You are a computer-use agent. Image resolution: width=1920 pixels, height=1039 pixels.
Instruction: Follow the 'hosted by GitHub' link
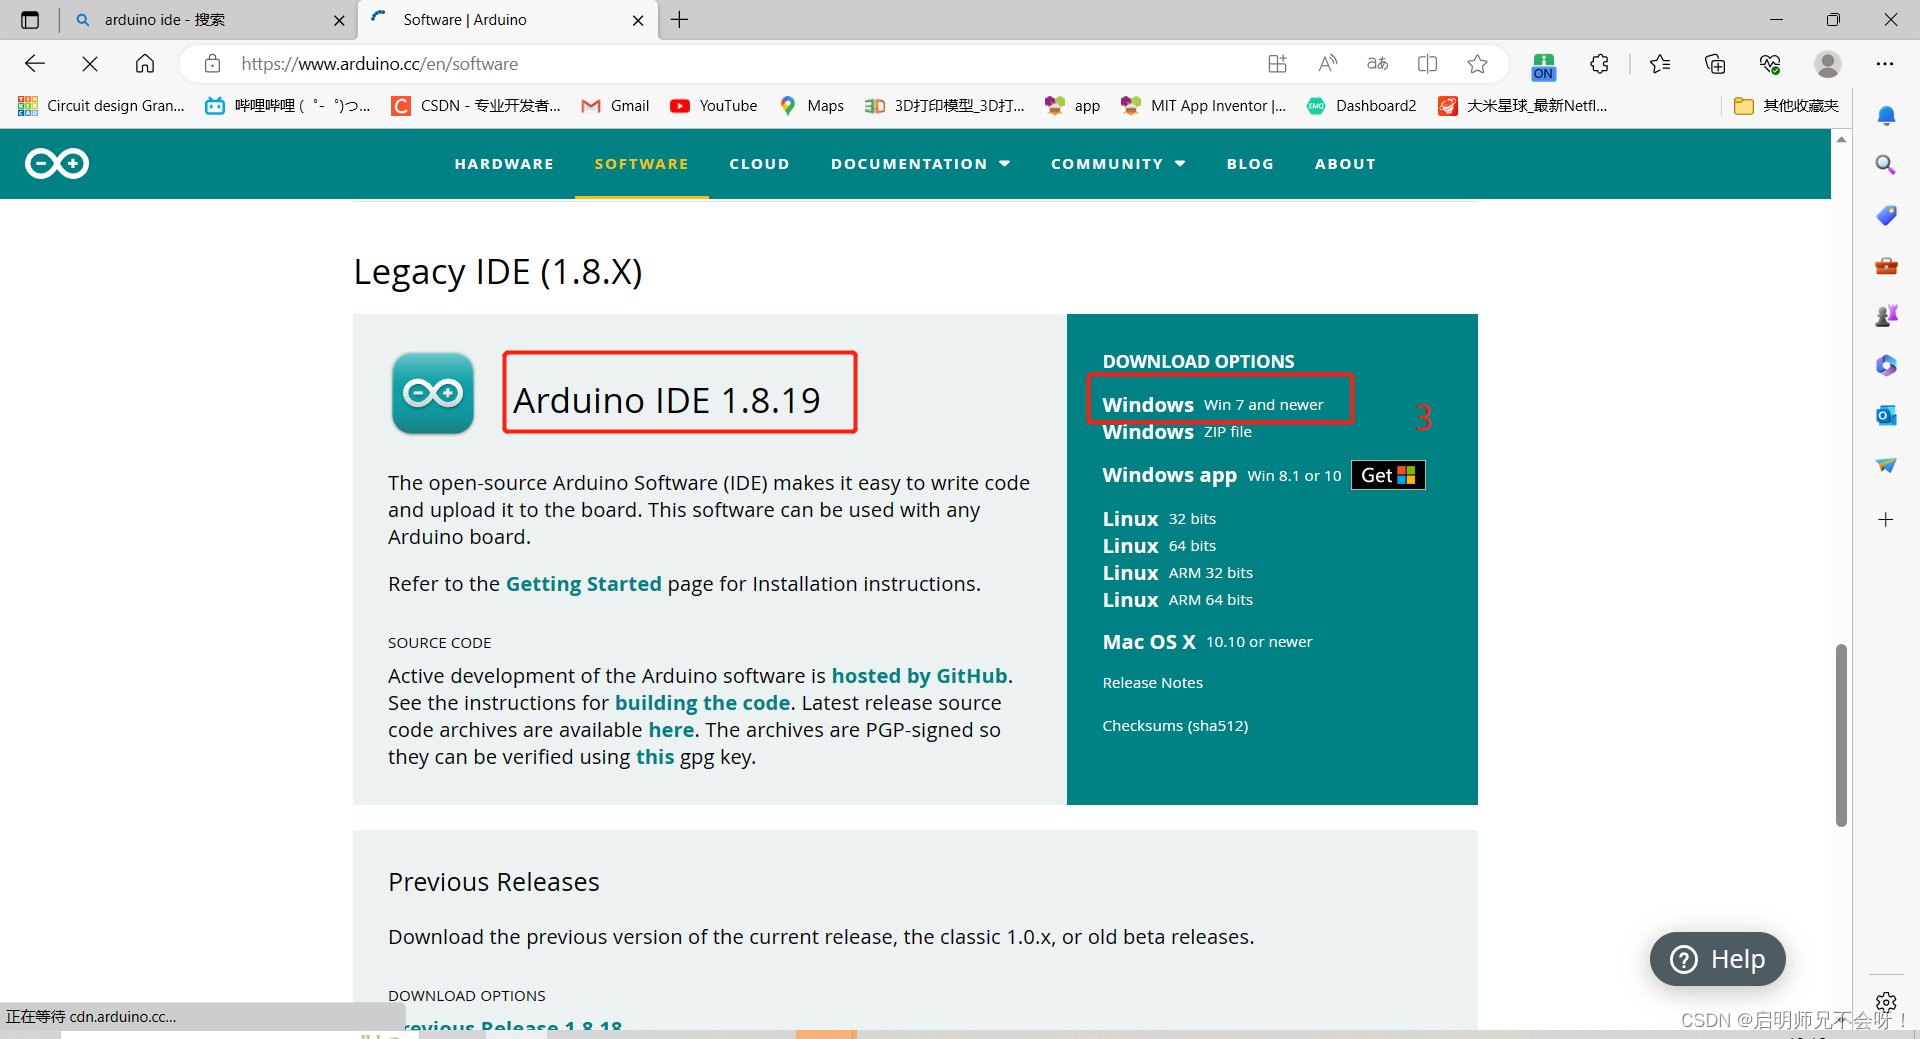[919, 676]
